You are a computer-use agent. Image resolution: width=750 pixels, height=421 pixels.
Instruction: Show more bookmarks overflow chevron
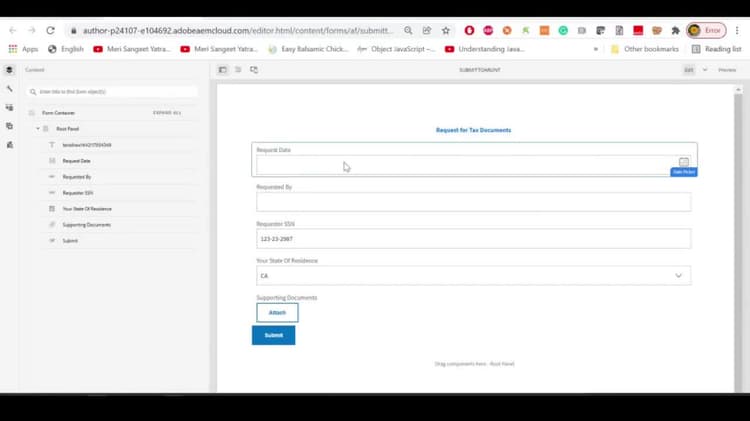click(x=596, y=49)
